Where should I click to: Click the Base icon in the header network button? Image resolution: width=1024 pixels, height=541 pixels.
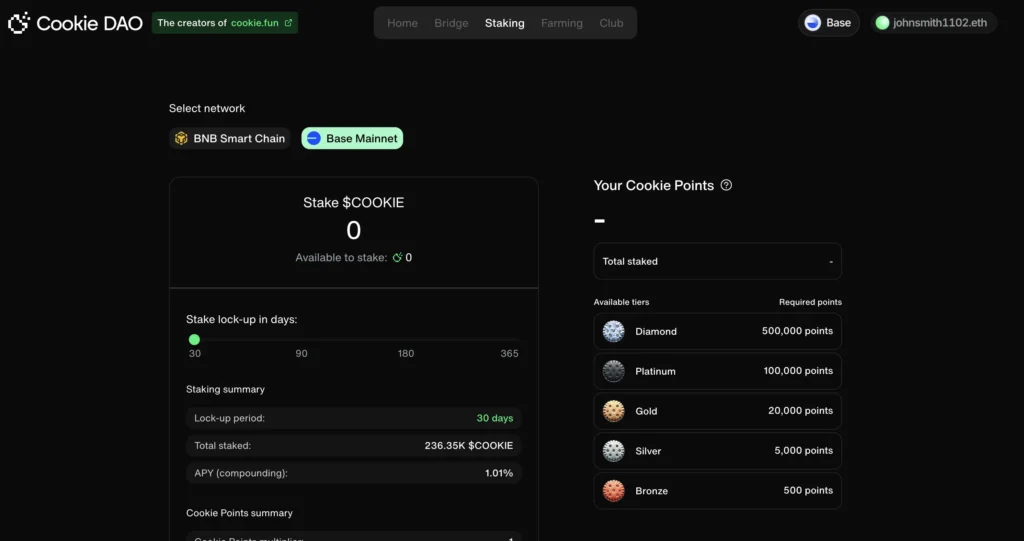click(812, 23)
